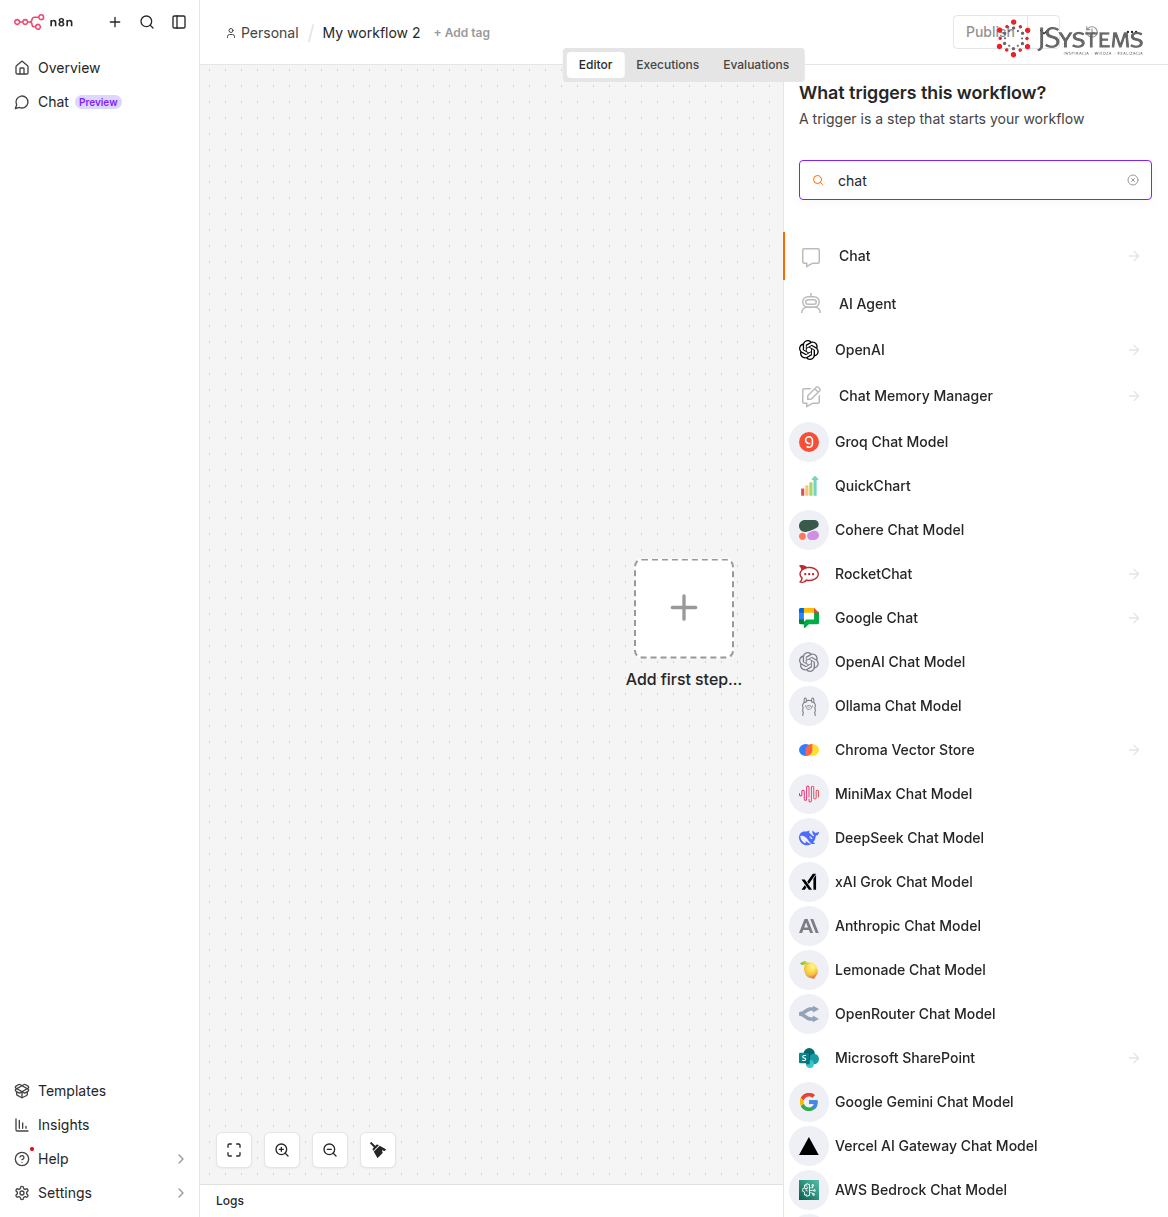Zoom in on the canvas
Image resolution: width=1168 pixels, height=1217 pixels.
282,1150
